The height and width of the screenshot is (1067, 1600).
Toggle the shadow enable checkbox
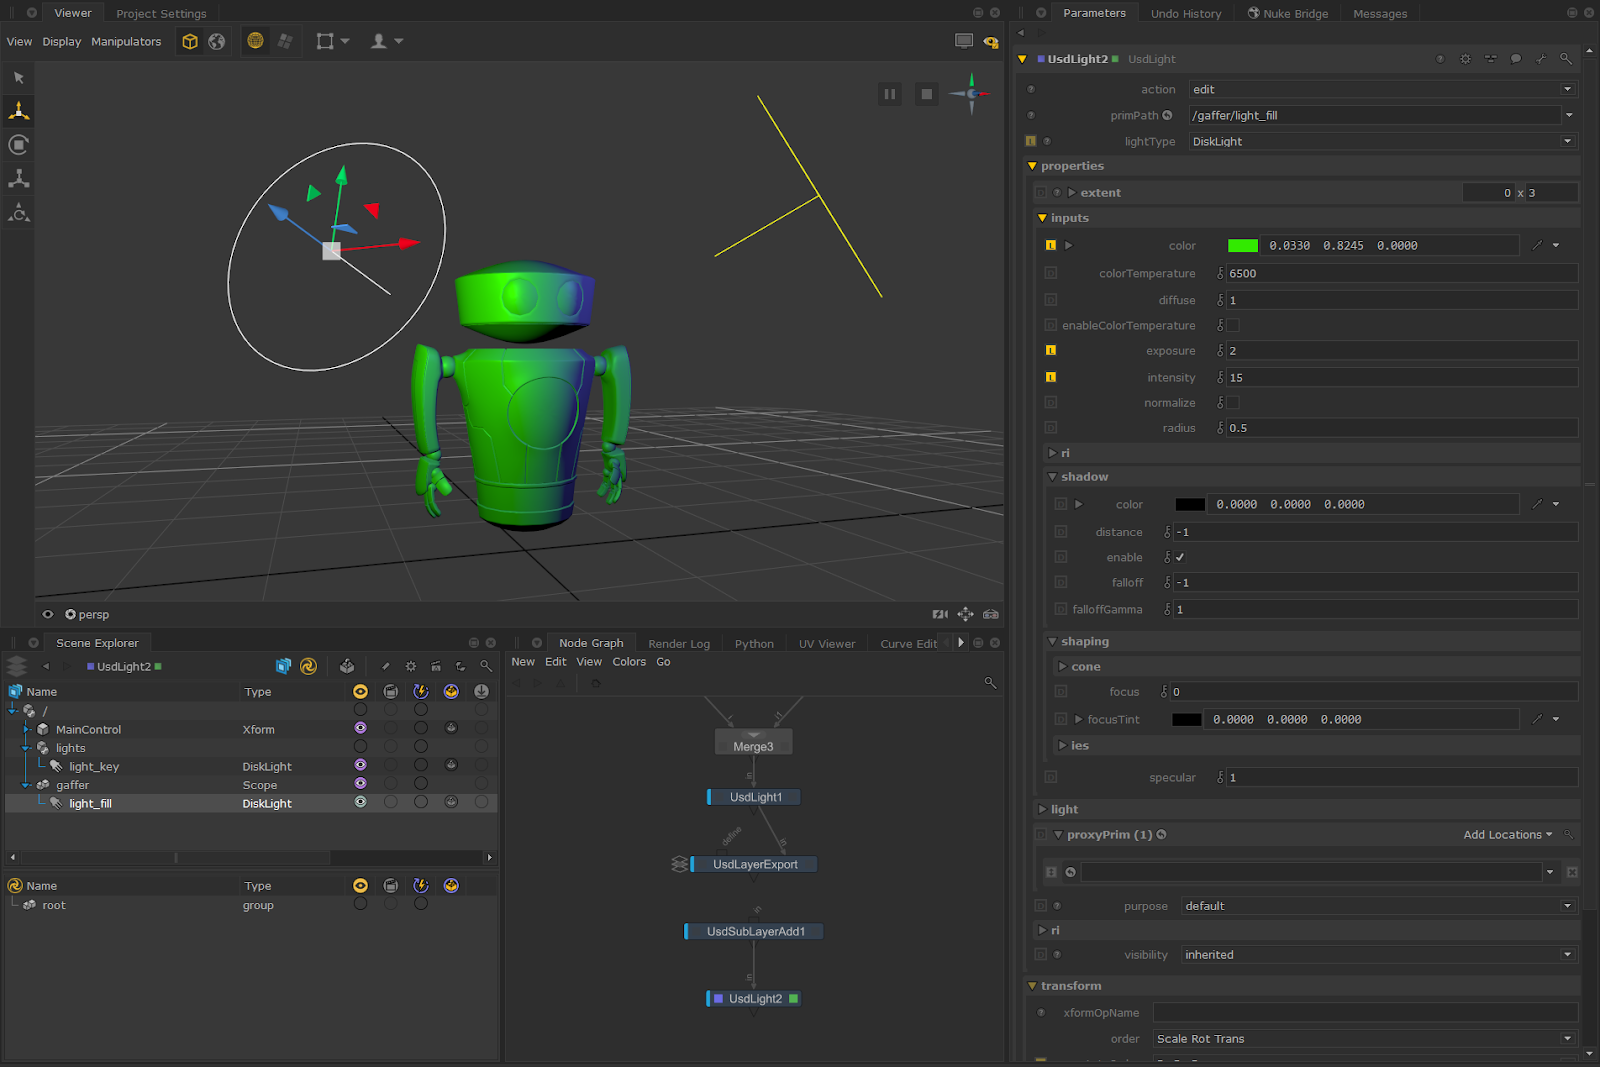tap(1180, 558)
